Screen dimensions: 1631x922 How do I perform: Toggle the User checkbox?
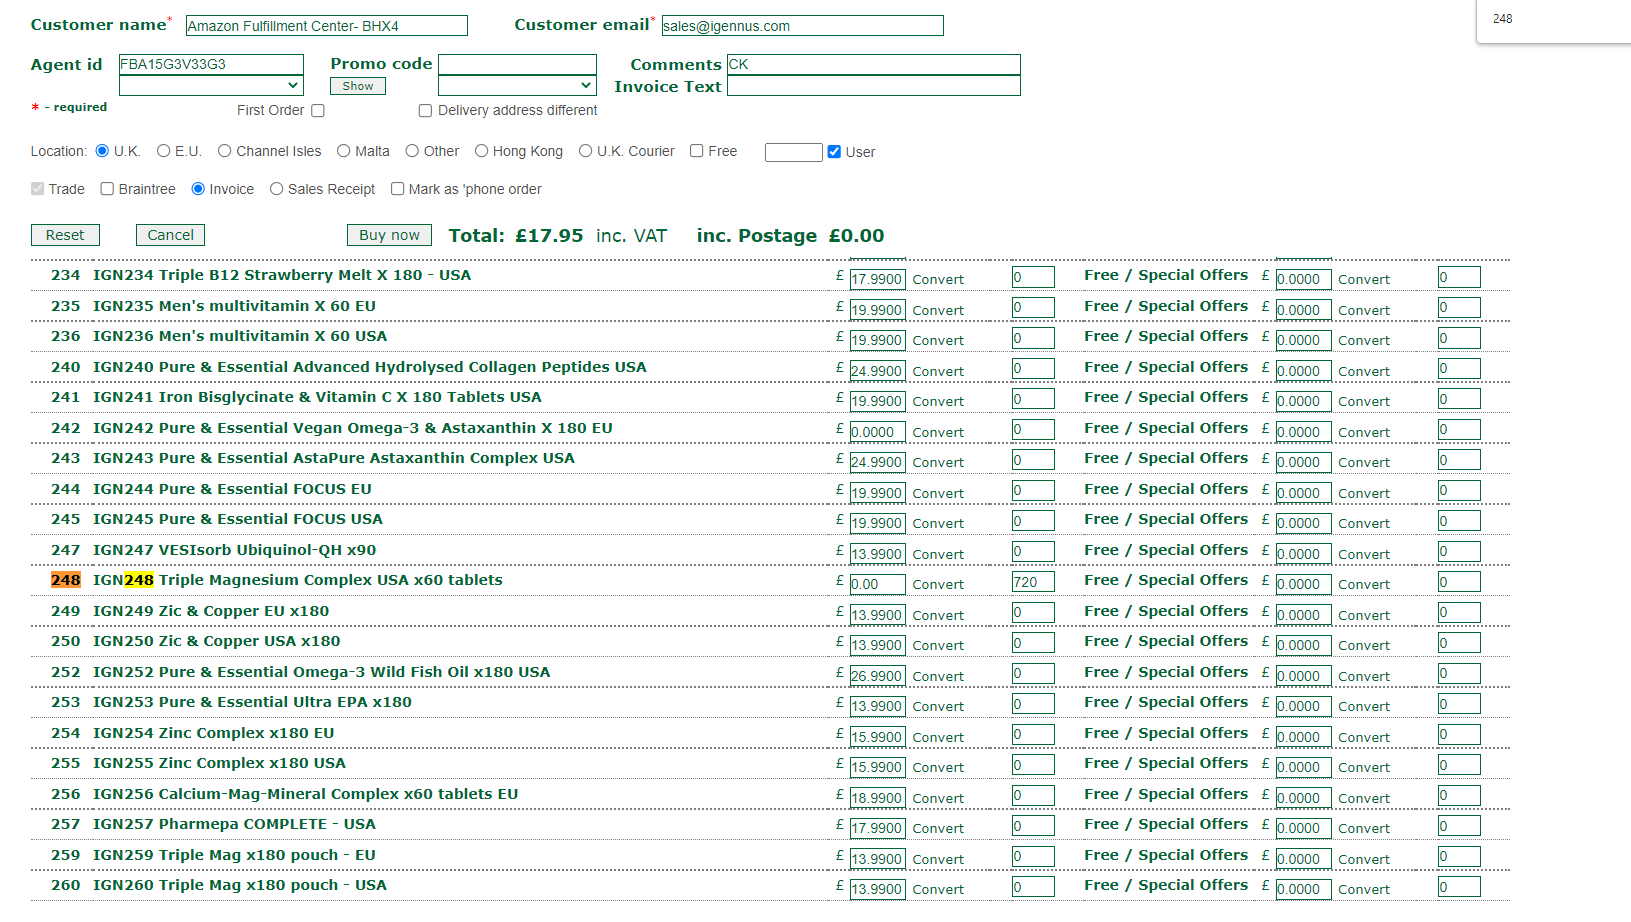click(x=834, y=152)
